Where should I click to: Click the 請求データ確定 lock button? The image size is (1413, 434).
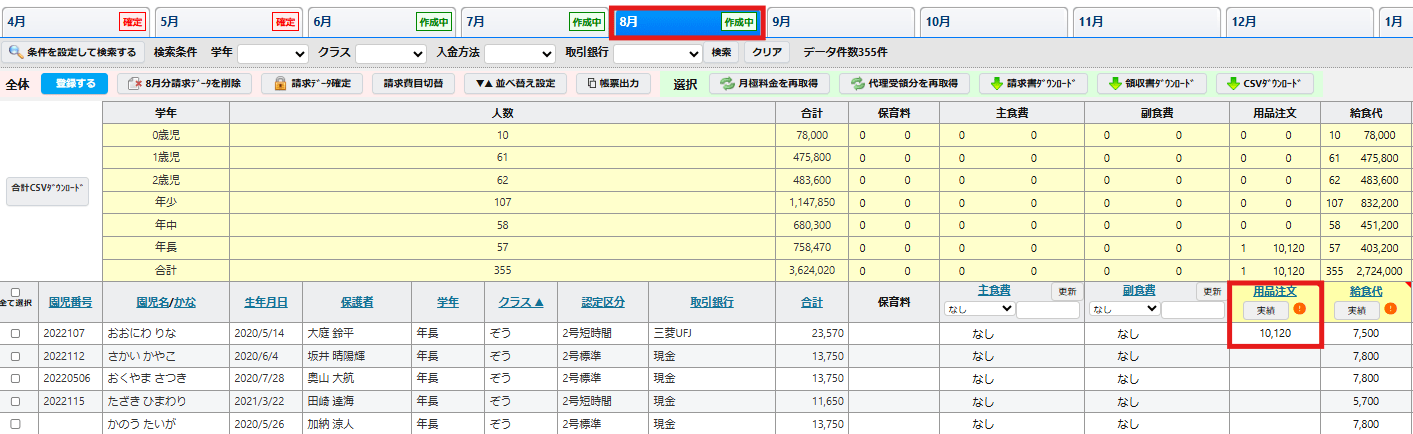coord(311,84)
